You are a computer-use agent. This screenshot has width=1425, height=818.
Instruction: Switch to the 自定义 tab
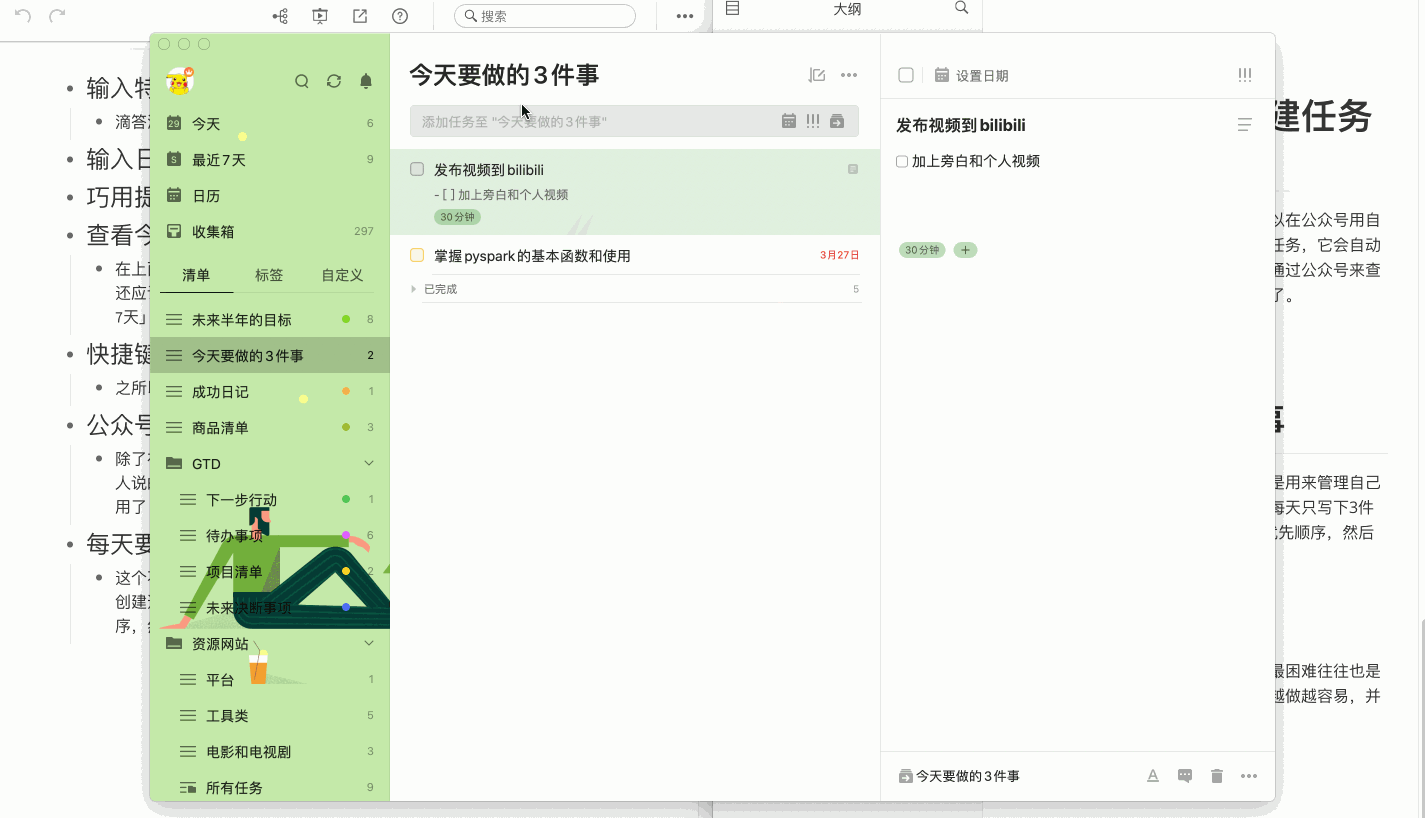point(342,275)
